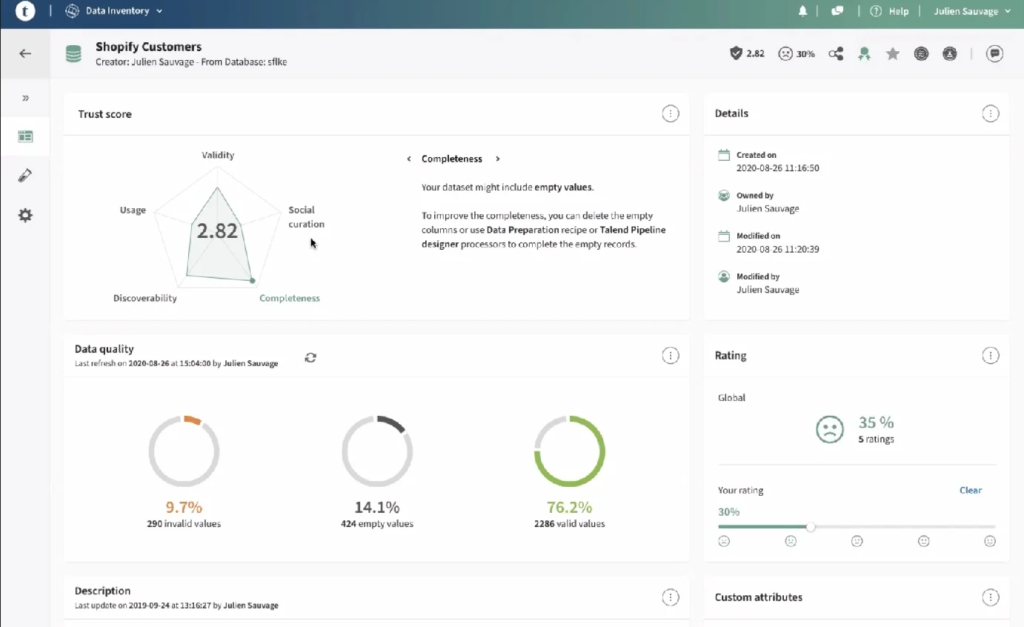Click the rating slider handle
Screen dimensions: 1024x627
(810, 526)
